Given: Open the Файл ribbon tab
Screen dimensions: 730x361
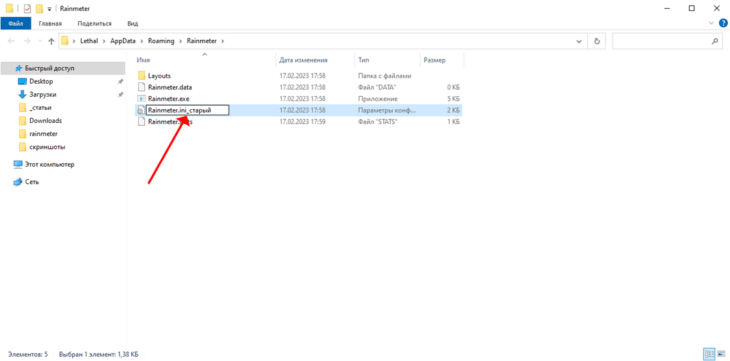Looking at the screenshot, I should pyautogui.click(x=16, y=23).
